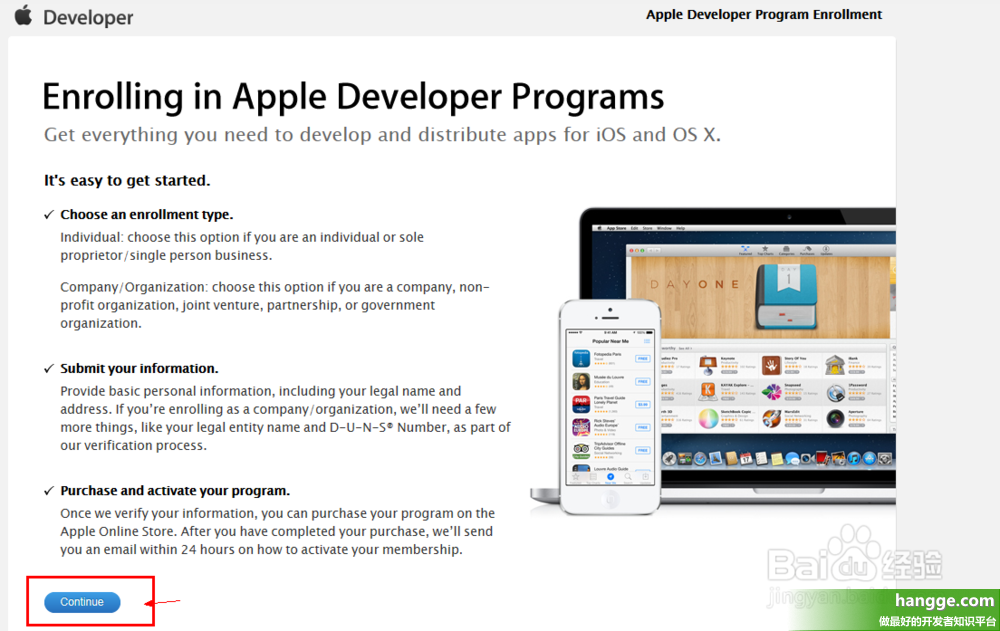Viewport: 1000px width, 631px height.
Task: Click the 'Purchase and activate your program.' heading
Action: click(175, 491)
